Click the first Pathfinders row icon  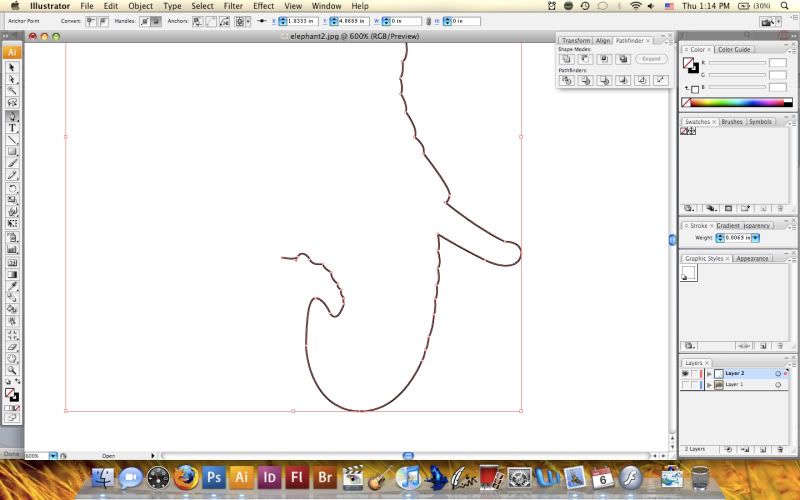point(566,81)
